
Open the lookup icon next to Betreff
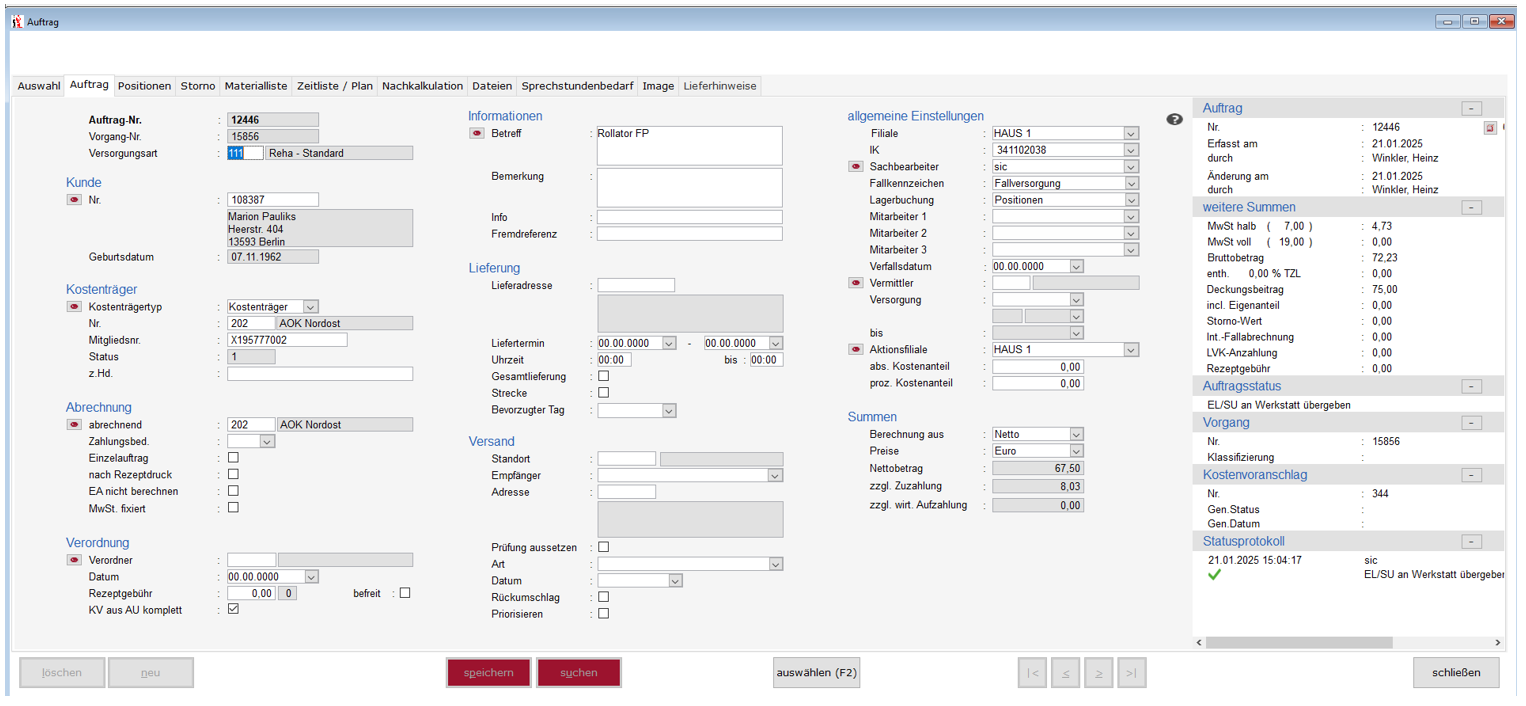[x=477, y=133]
